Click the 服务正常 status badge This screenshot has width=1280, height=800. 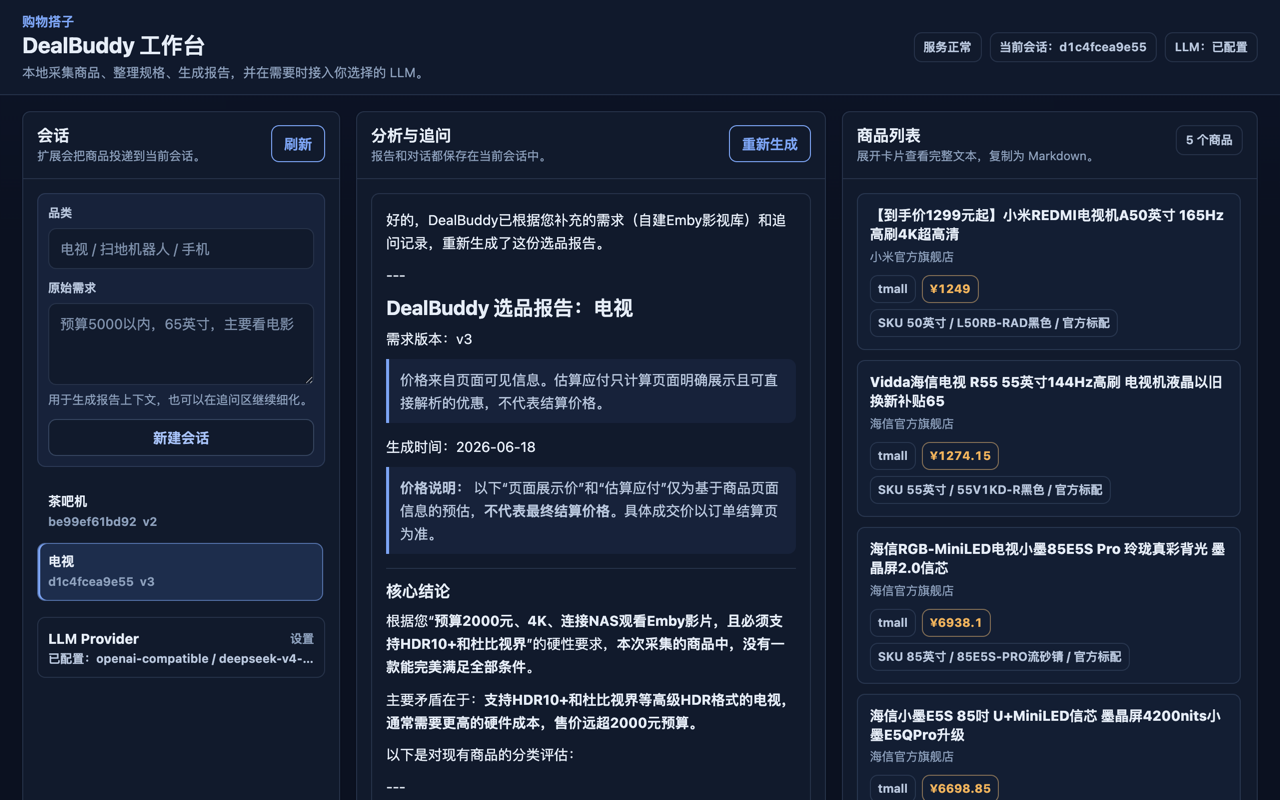click(x=947, y=47)
